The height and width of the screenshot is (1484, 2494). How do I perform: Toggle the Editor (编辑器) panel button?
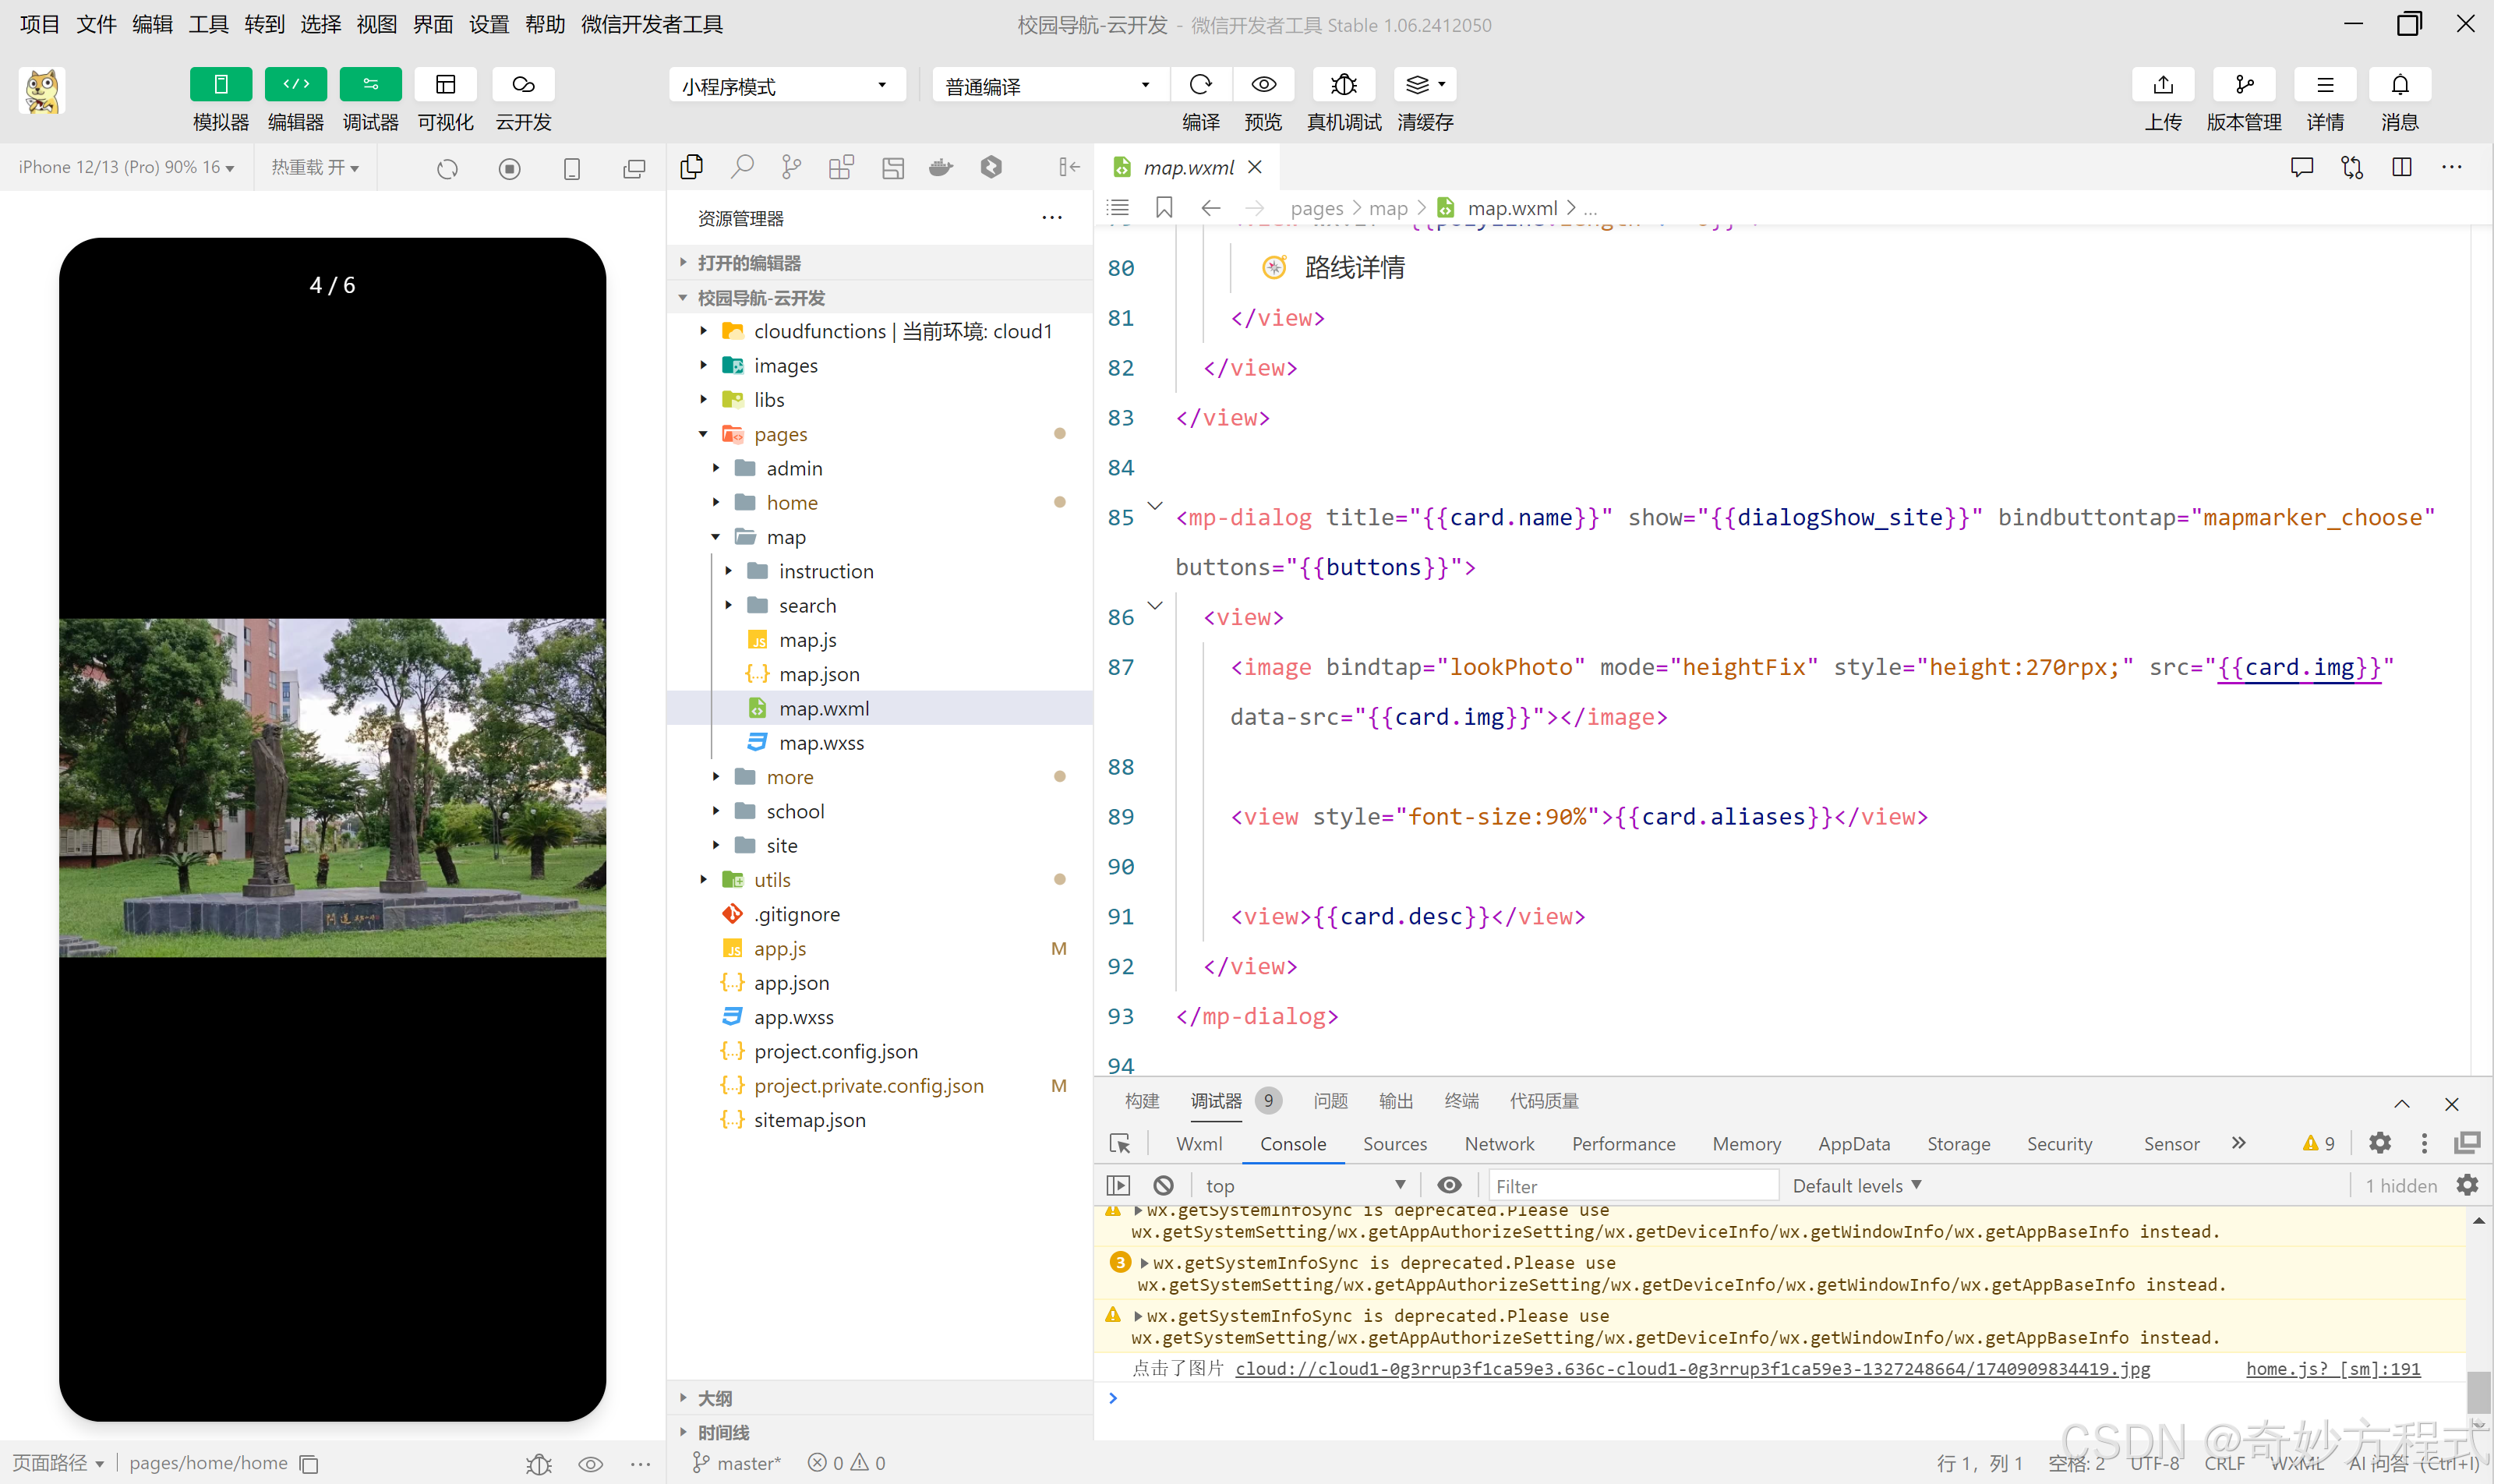coord(295,85)
